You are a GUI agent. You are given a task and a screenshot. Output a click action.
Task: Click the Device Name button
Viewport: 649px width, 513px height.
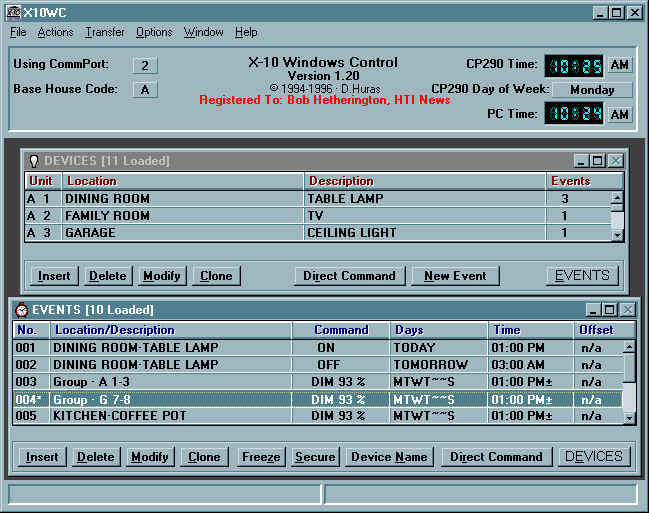click(x=389, y=457)
